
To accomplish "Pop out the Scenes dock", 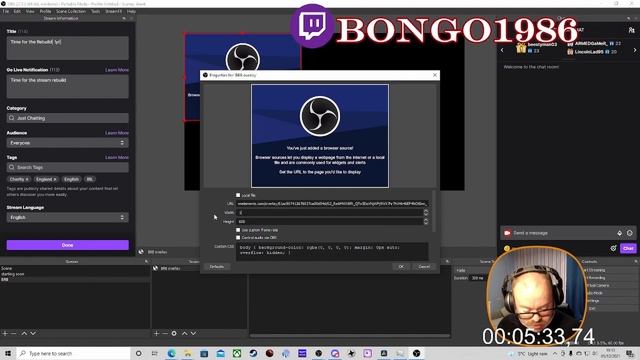I will 146,261.
